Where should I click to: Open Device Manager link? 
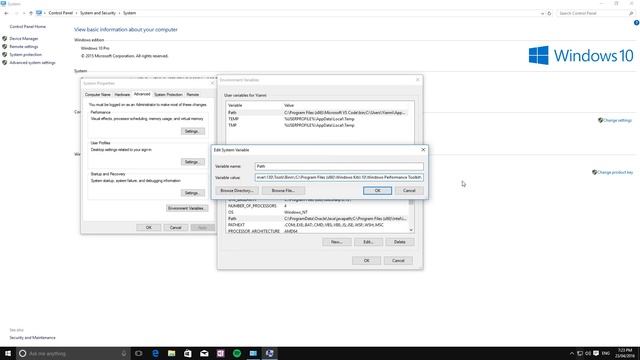[24, 38]
